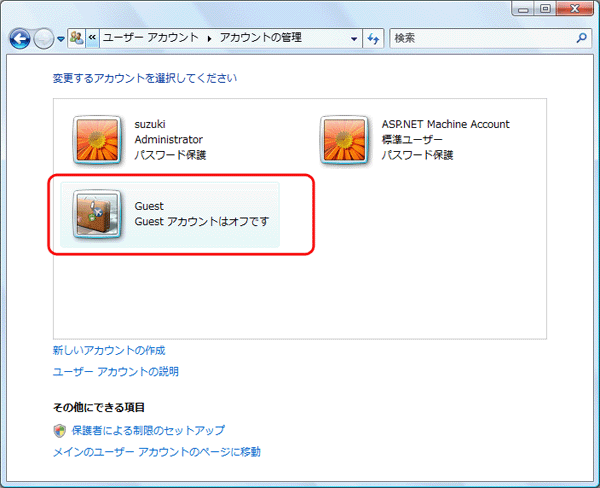Click inside the 検索 search field
600x488 pixels.
pyautogui.click(x=480, y=38)
